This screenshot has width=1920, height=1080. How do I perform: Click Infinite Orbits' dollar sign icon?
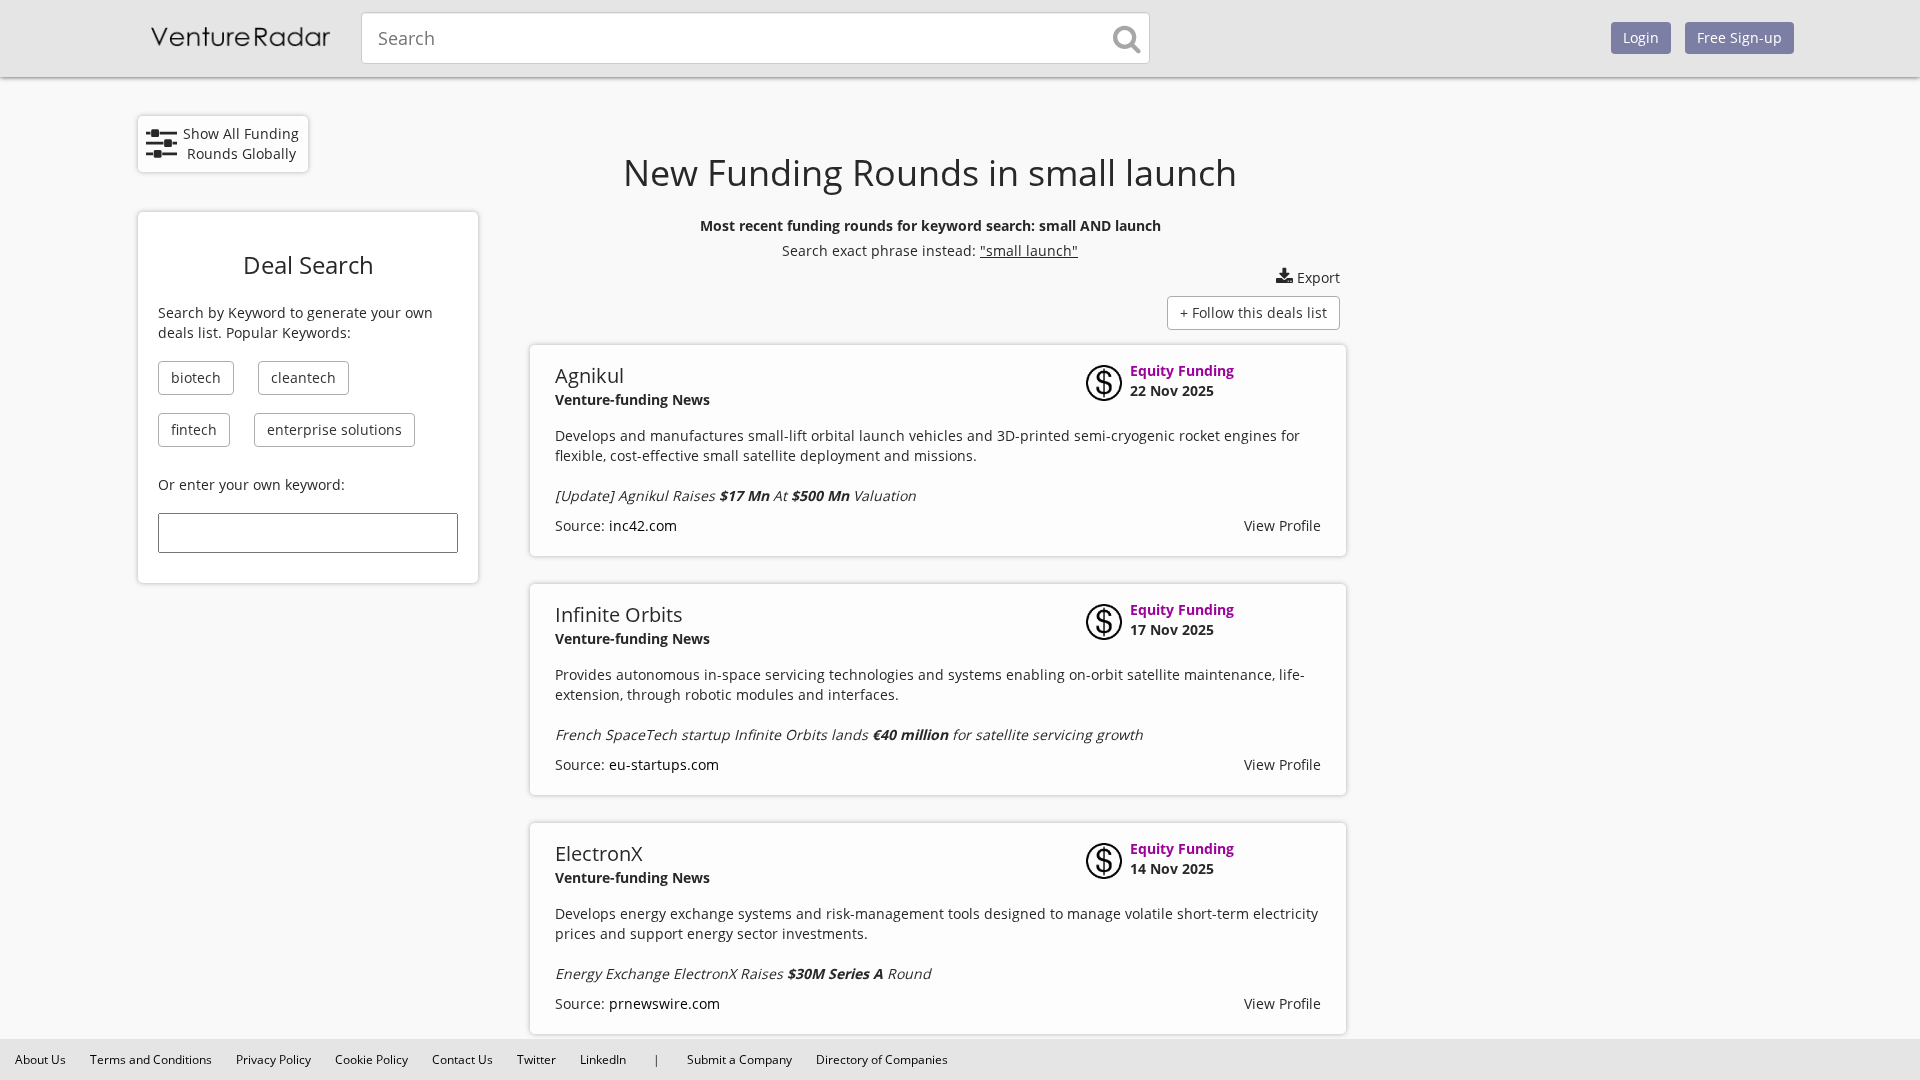(x=1104, y=622)
